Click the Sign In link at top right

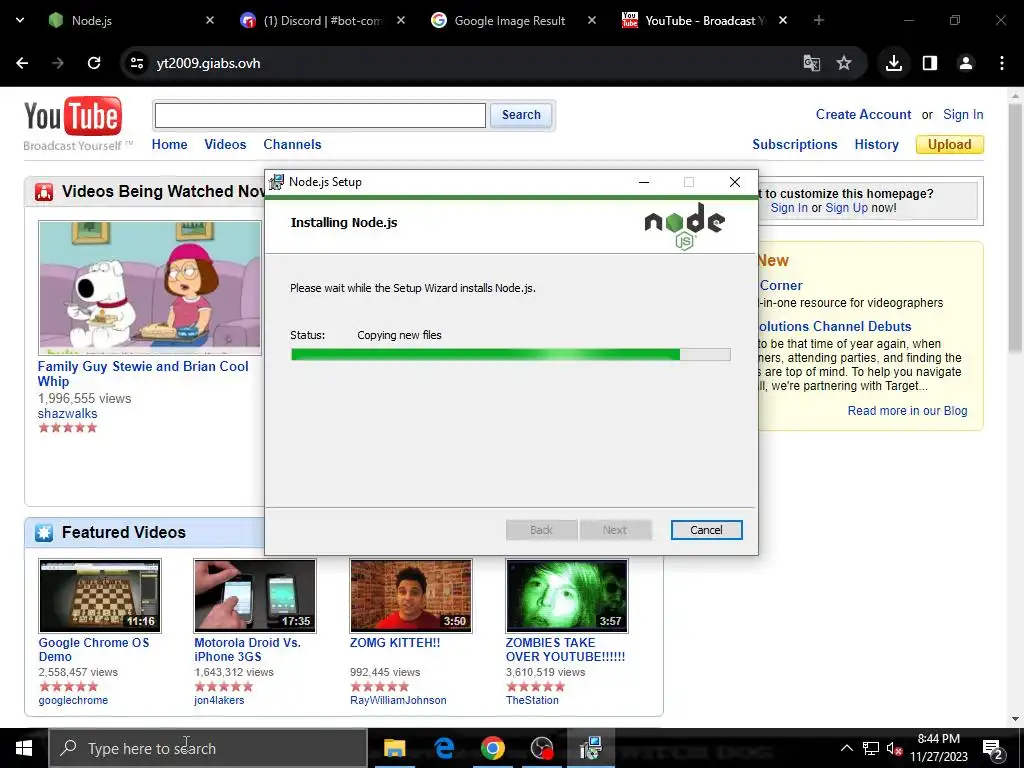pos(963,114)
